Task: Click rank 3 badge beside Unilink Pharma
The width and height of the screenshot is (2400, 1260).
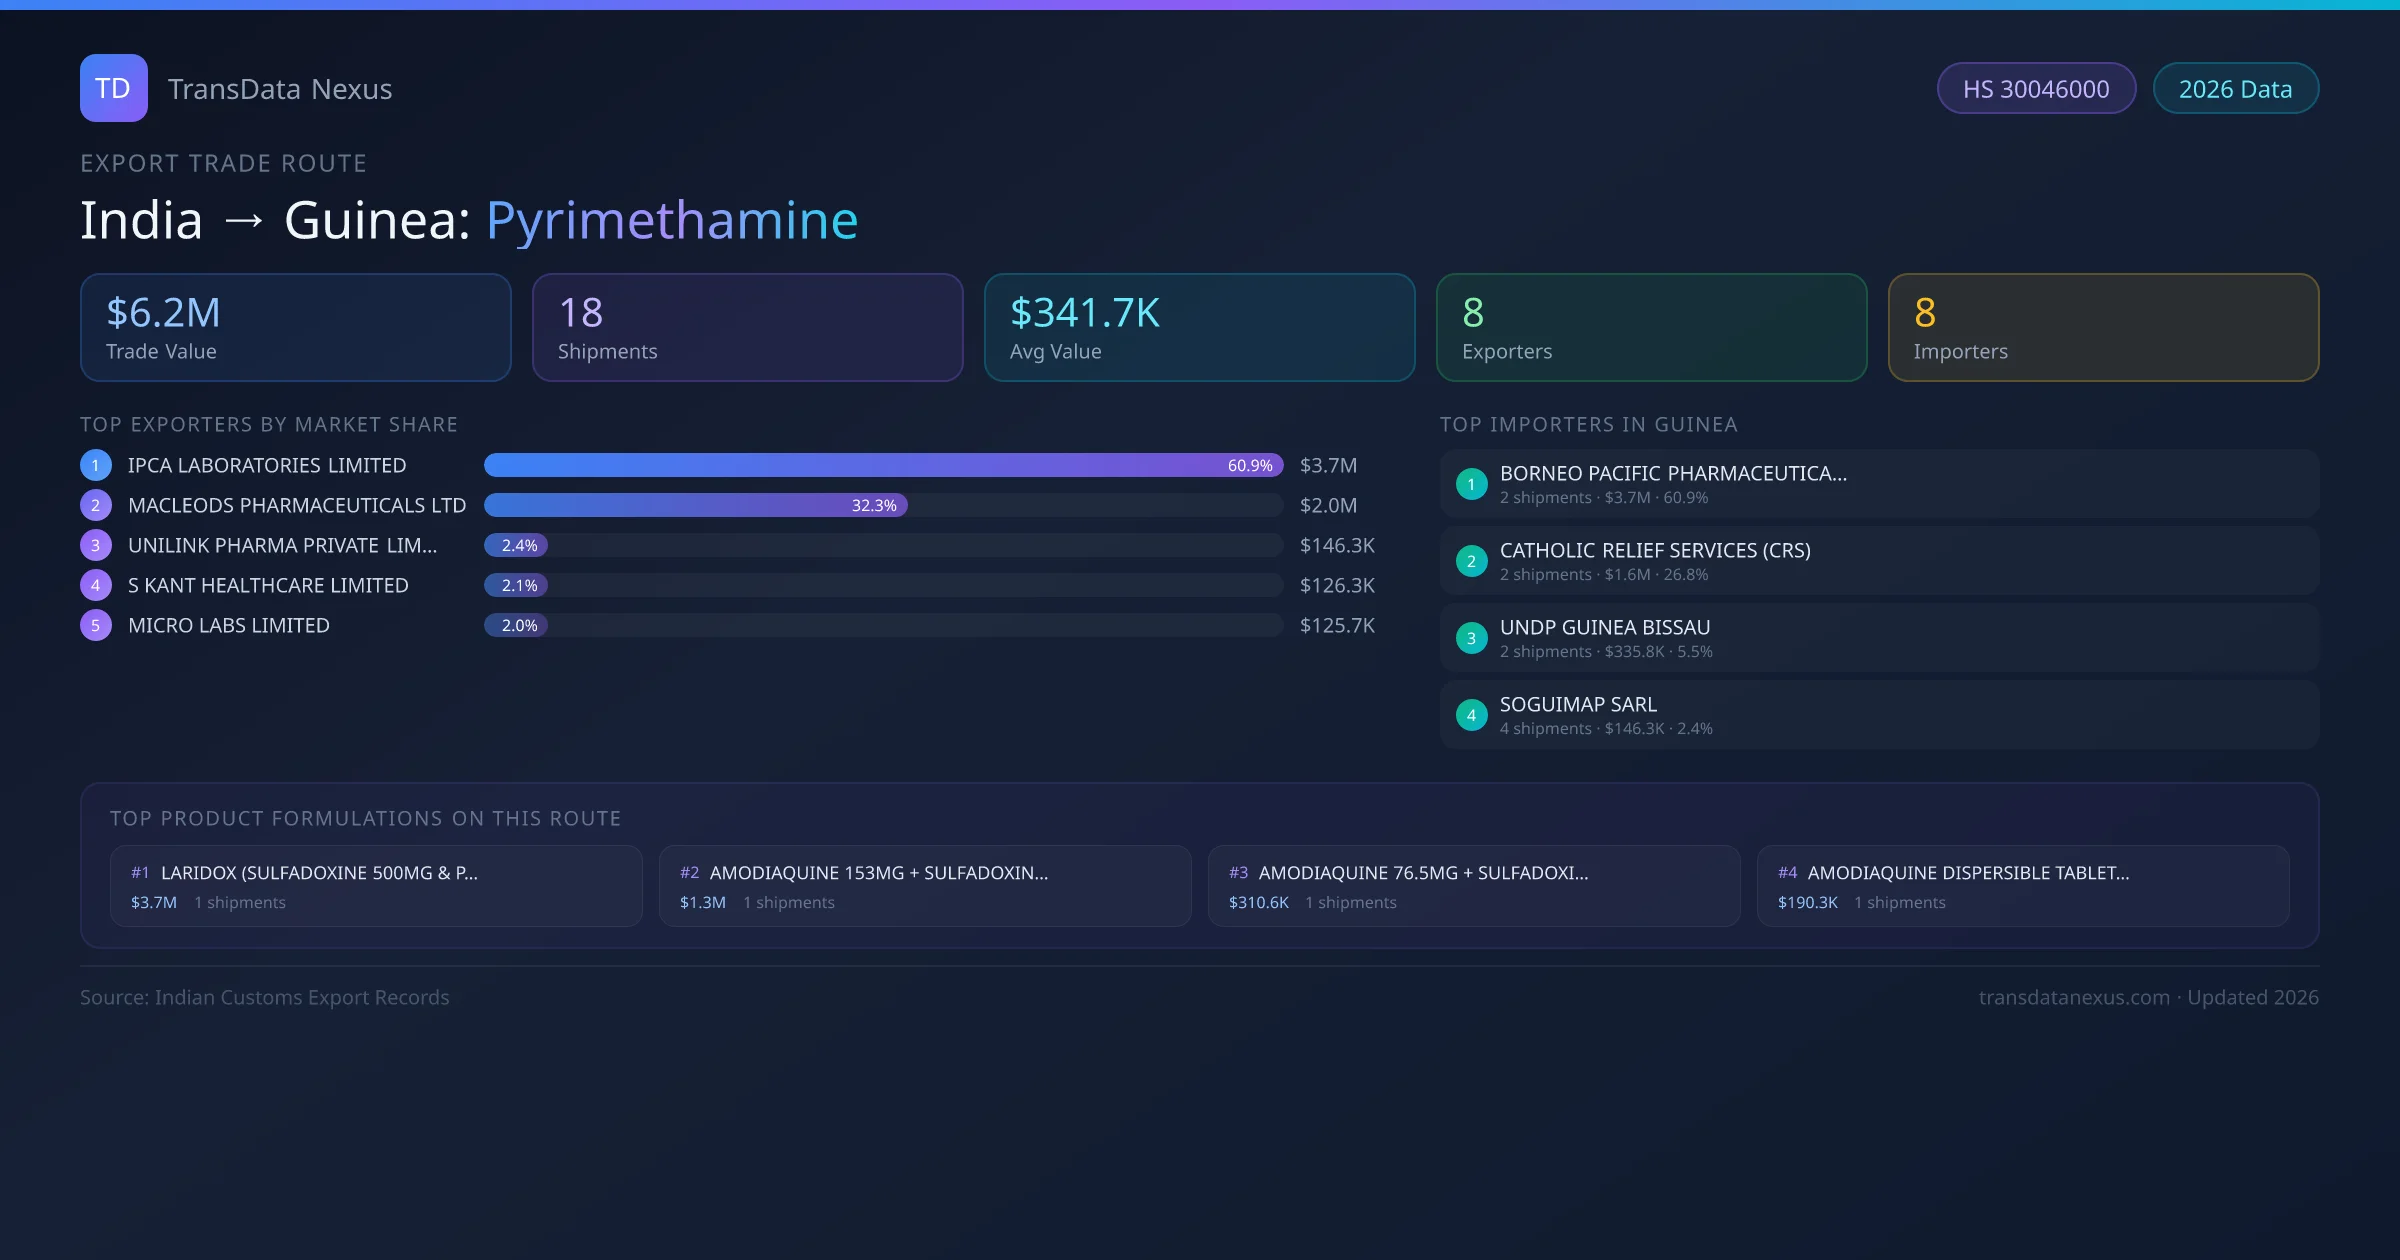Action: pyautogui.click(x=96, y=545)
